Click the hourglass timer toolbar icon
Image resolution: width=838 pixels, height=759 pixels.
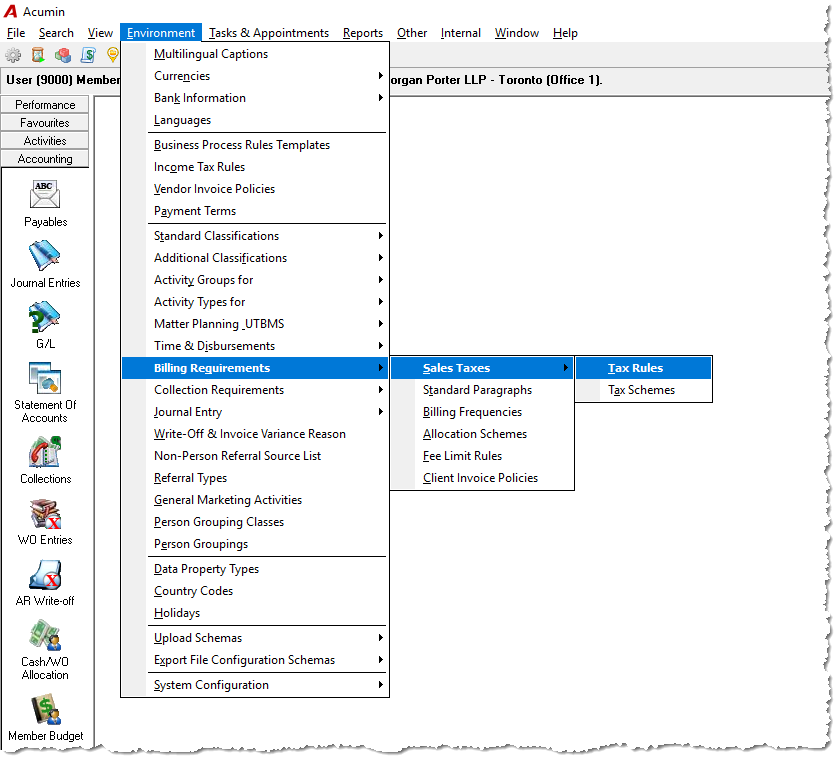(x=38, y=55)
